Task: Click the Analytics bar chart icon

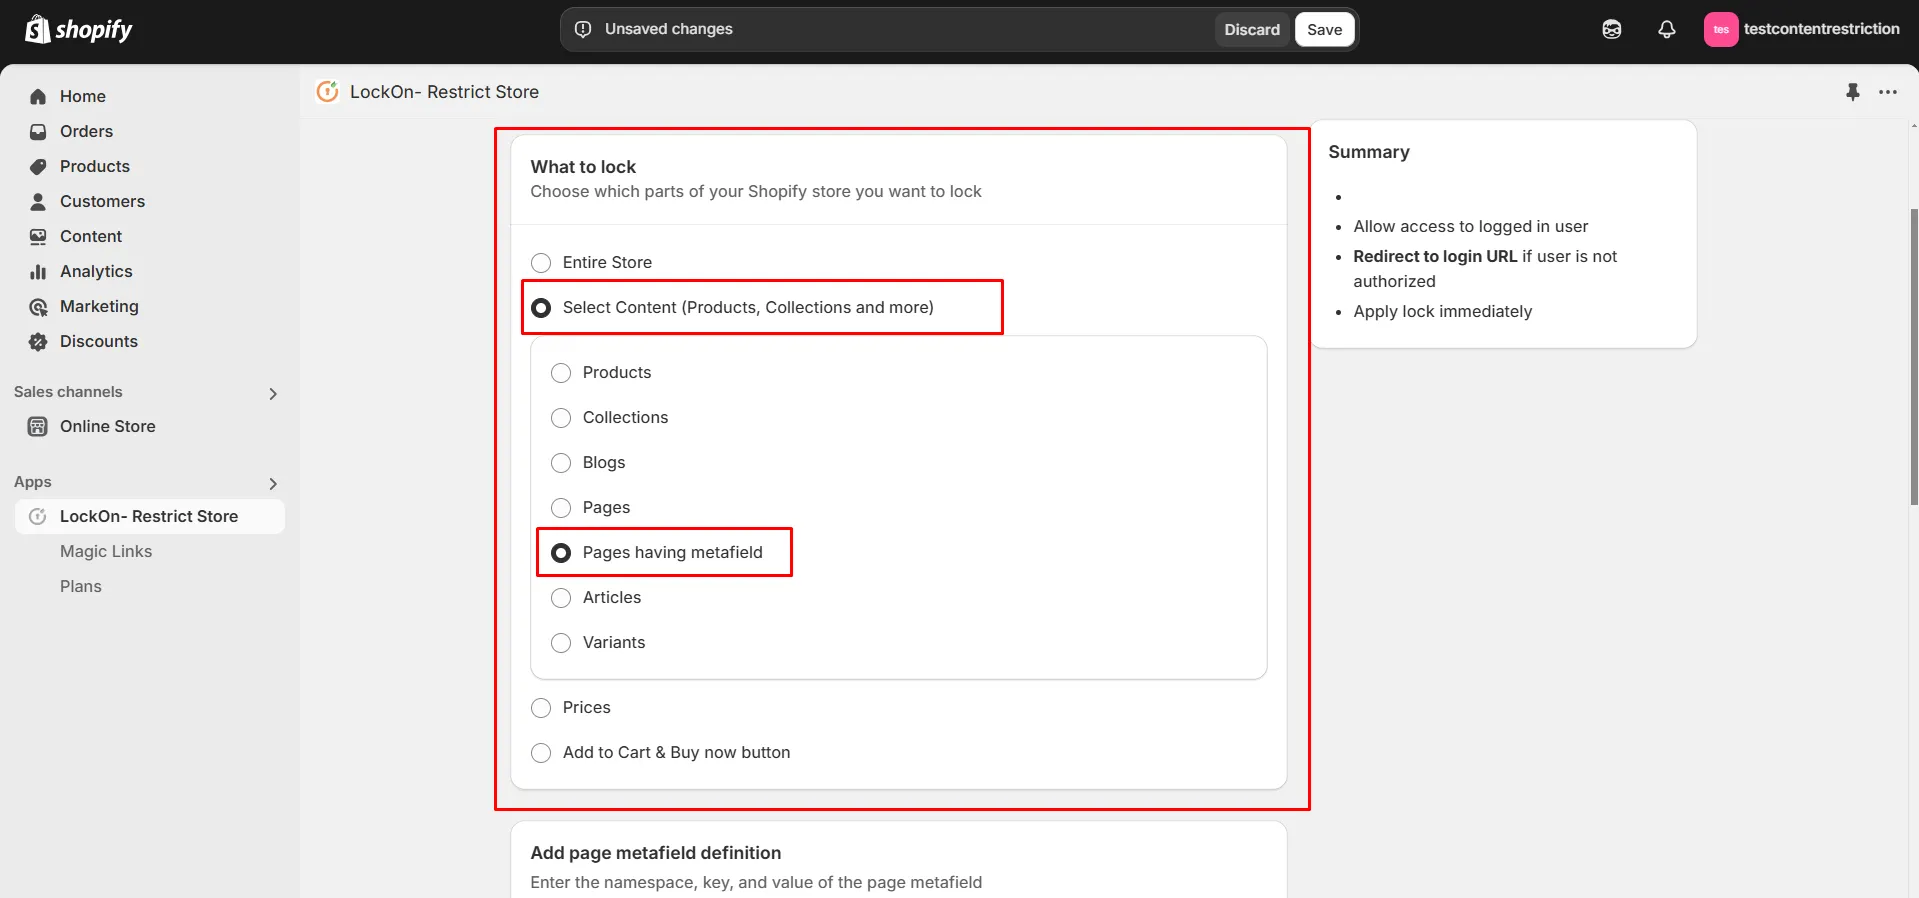Action: (x=38, y=271)
